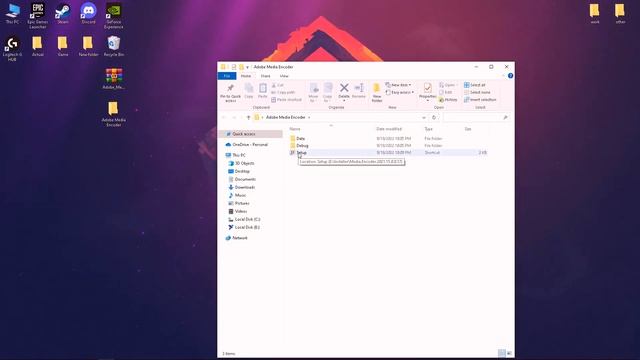The height and width of the screenshot is (360, 640).
Task: Select the Data folder in file list
Action: (300, 139)
